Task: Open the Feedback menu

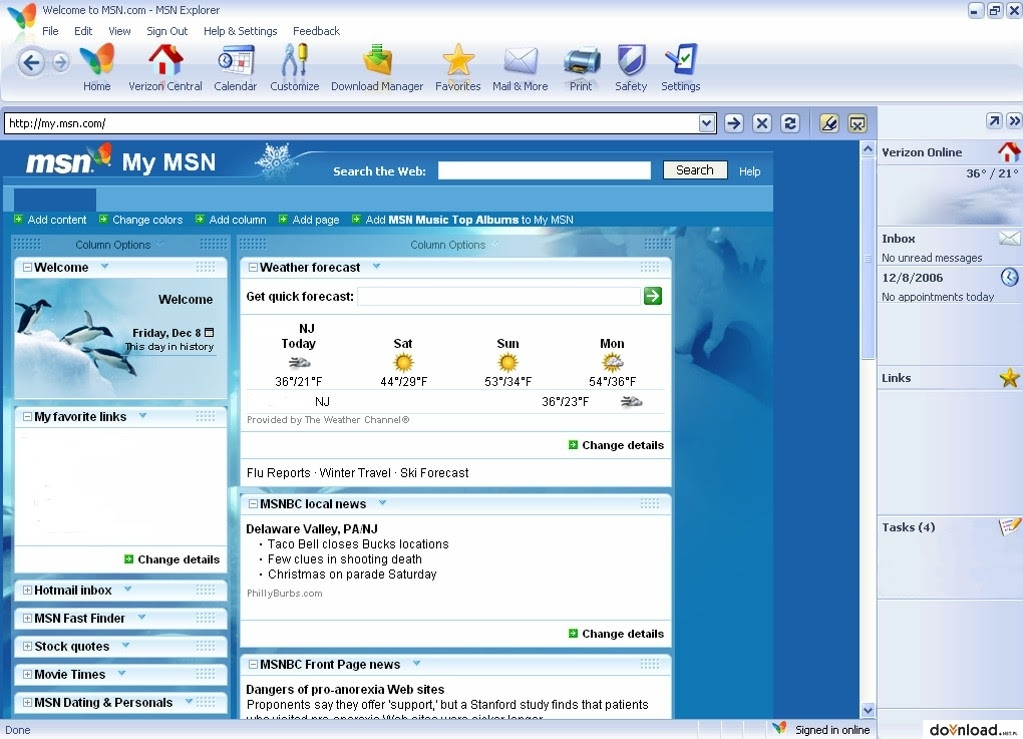Action: (x=316, y=31)
